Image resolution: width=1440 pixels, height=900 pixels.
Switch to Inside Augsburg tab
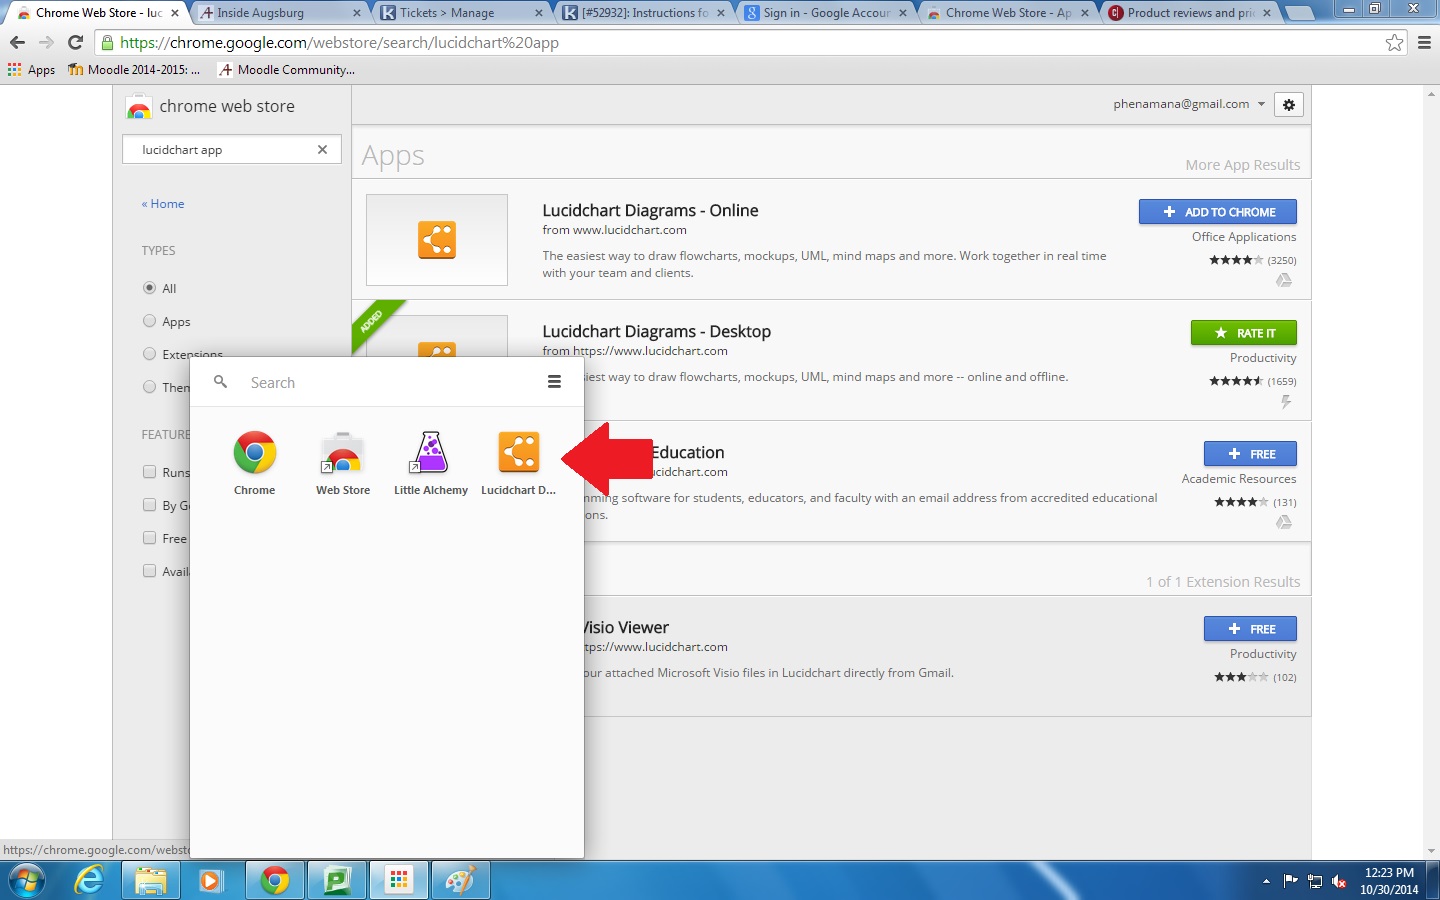(x=280, y=13)
